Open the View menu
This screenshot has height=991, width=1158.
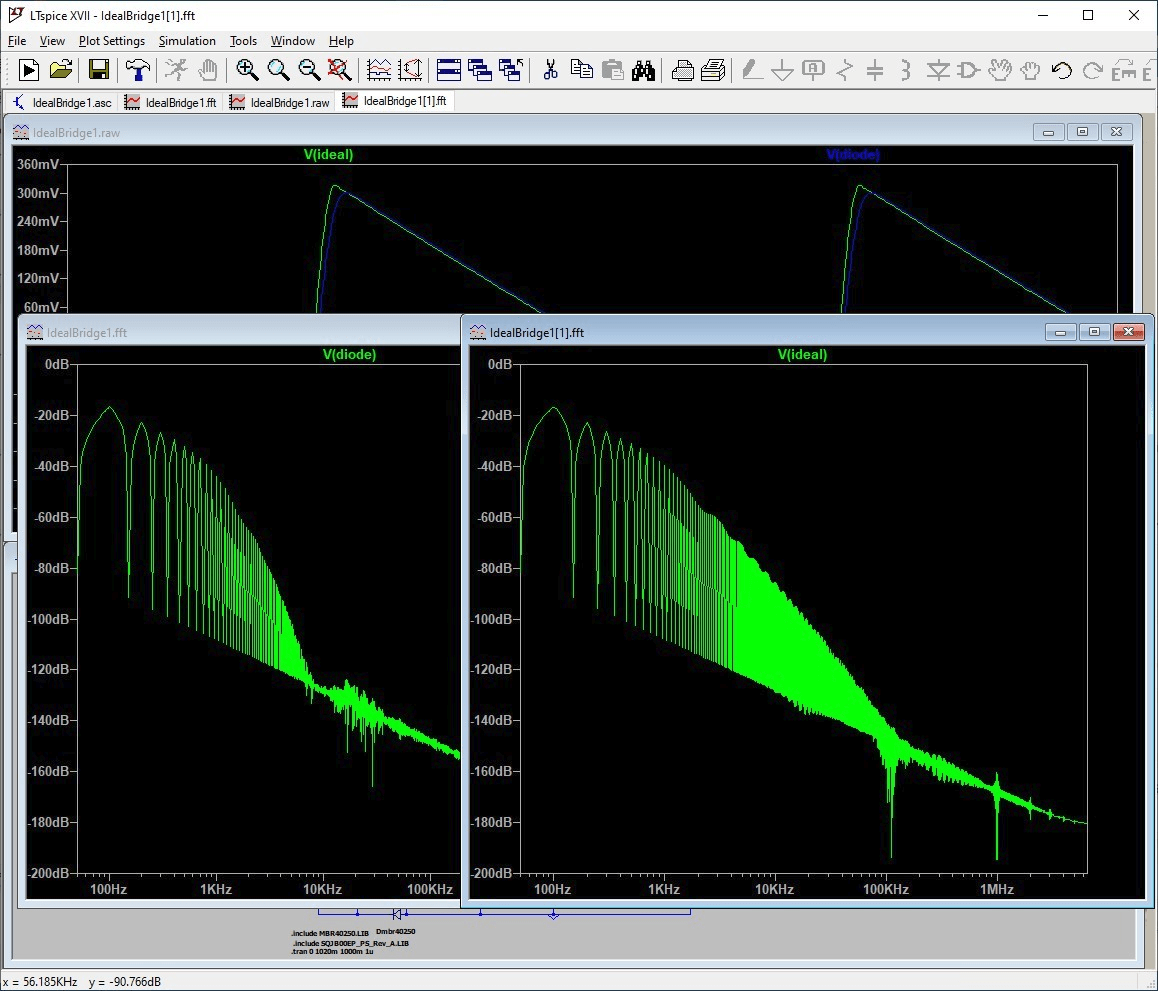click(52, 41)
